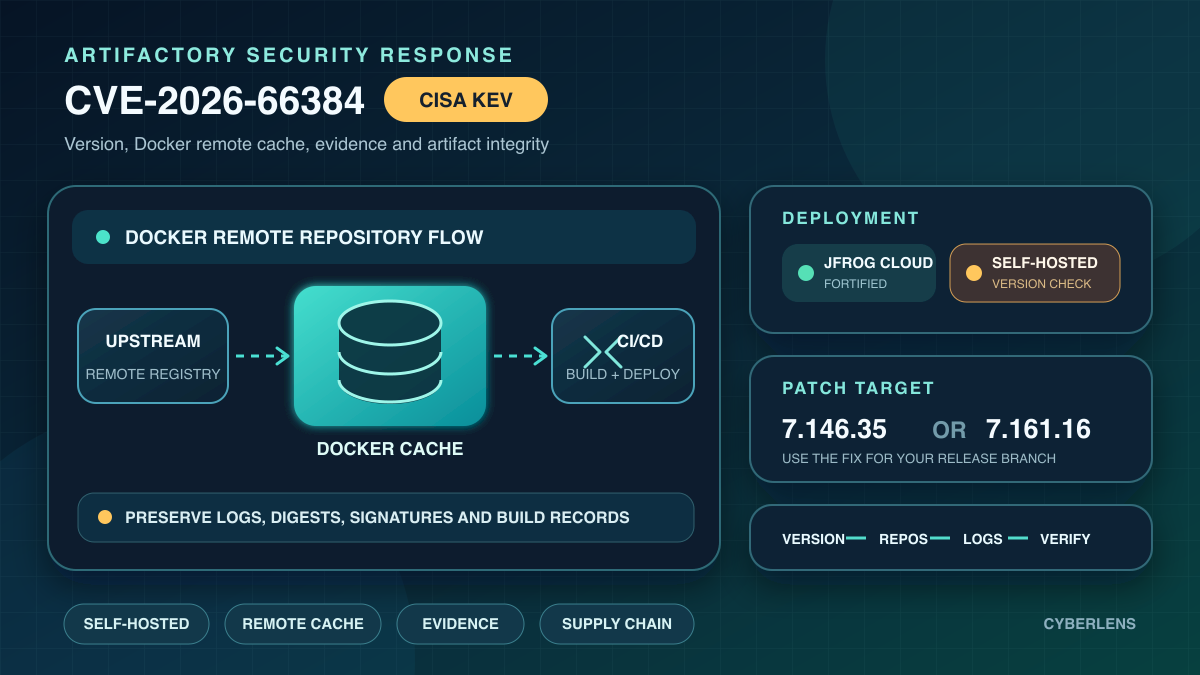Select the CI/CD build + deploy box
1200x675 pixels.
click(623, 356)
